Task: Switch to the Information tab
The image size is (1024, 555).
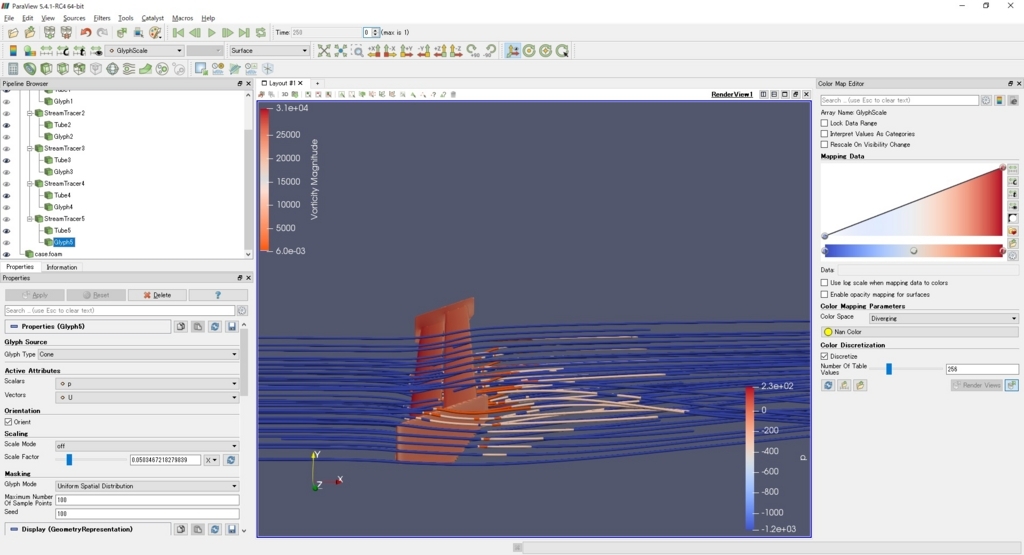Action: pyautogui.click(x=61, y=267)
